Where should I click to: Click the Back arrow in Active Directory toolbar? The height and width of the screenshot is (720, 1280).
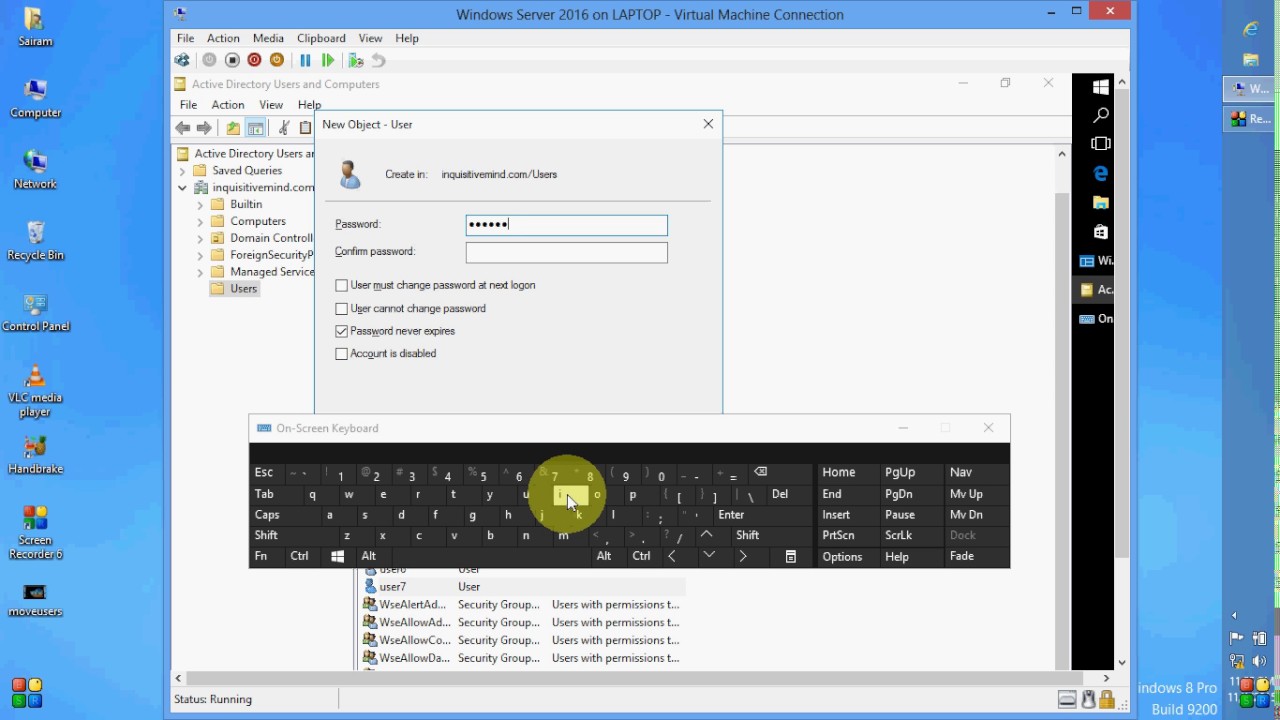pyautogui.click(x=182, y=128)
